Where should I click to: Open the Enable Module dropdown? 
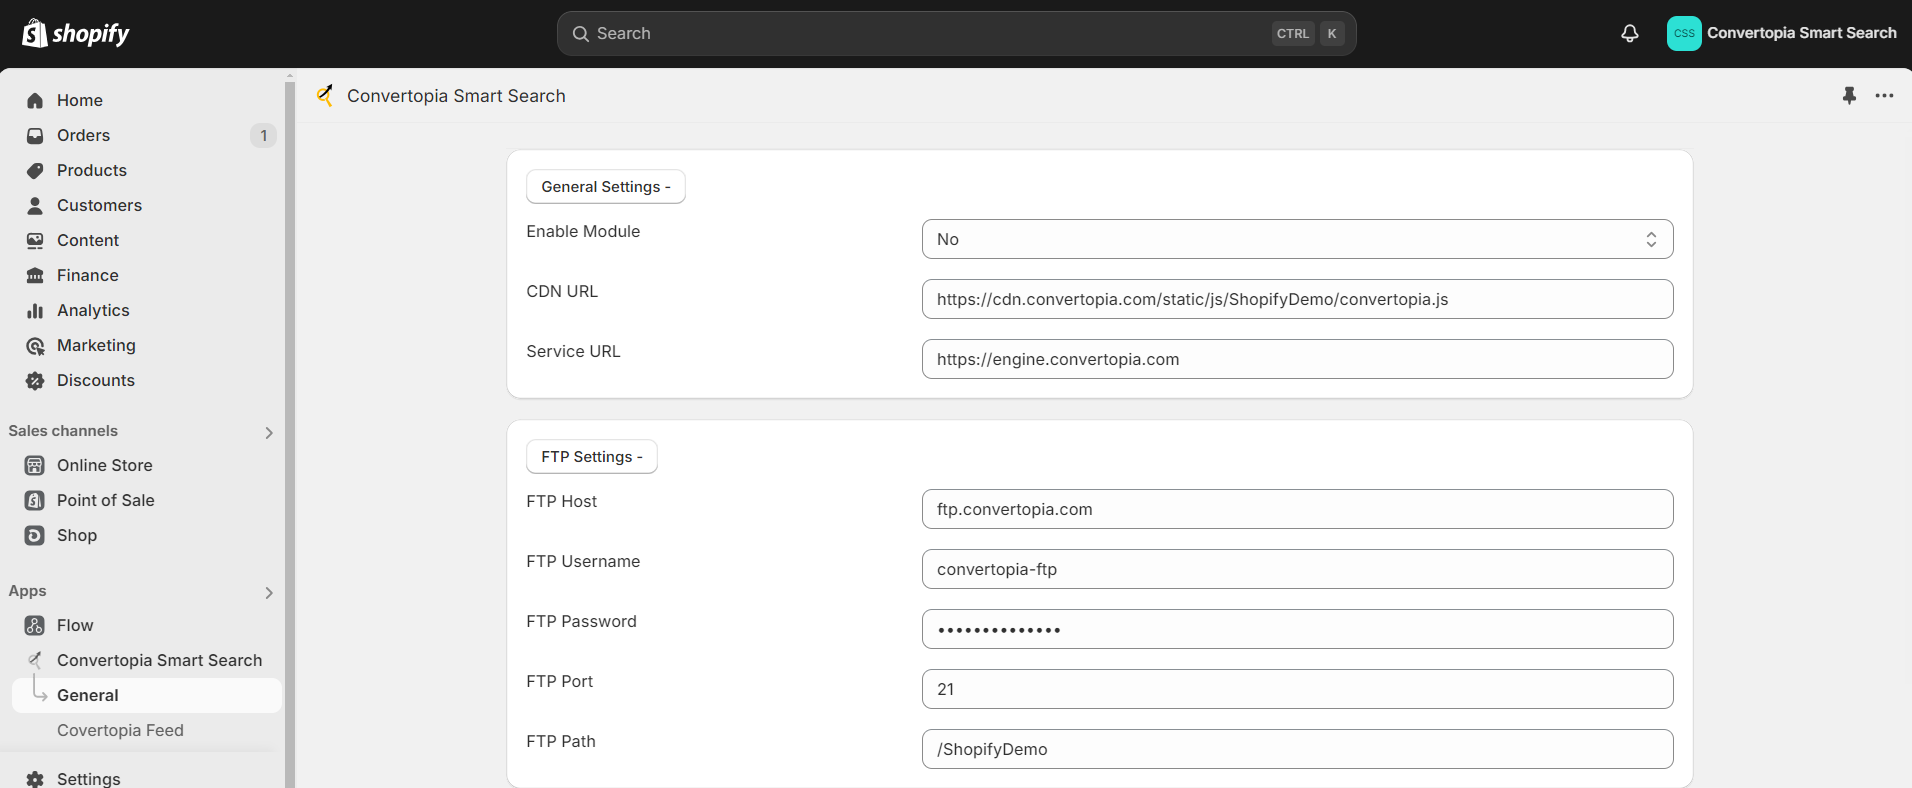(1297, 239)
